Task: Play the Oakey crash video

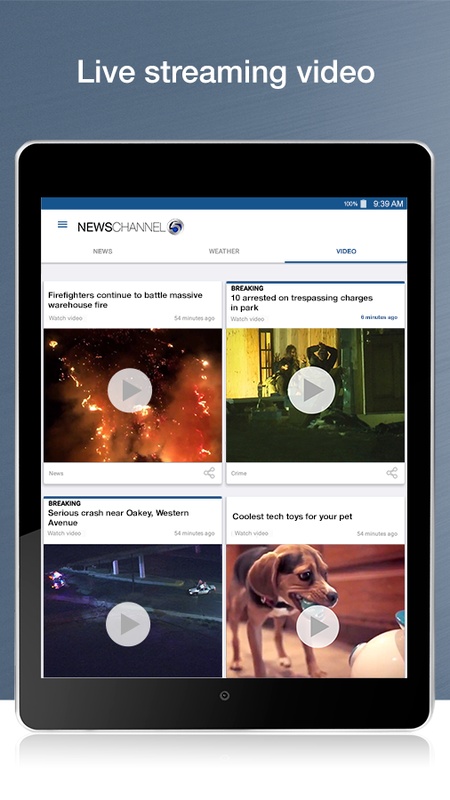Action: pos(128,624)
